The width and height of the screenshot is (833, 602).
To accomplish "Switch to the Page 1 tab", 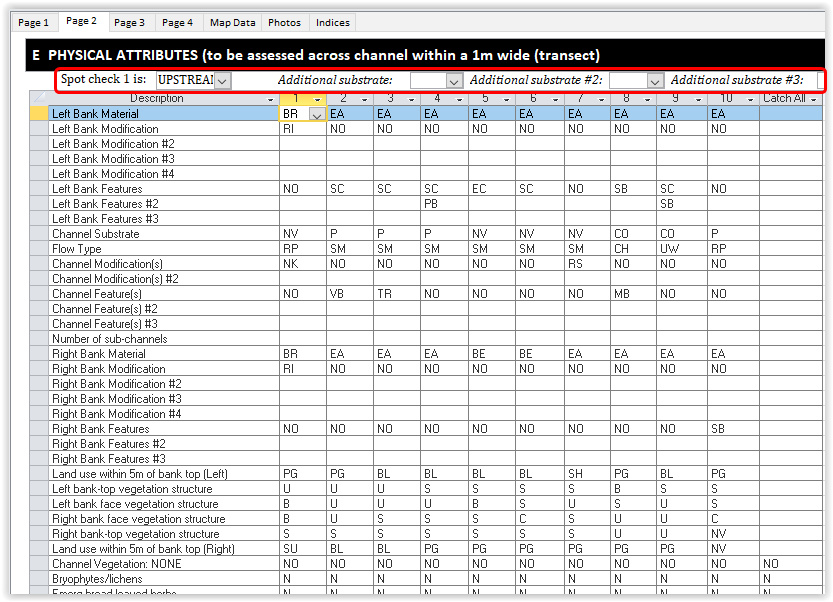I will point(33,22).
